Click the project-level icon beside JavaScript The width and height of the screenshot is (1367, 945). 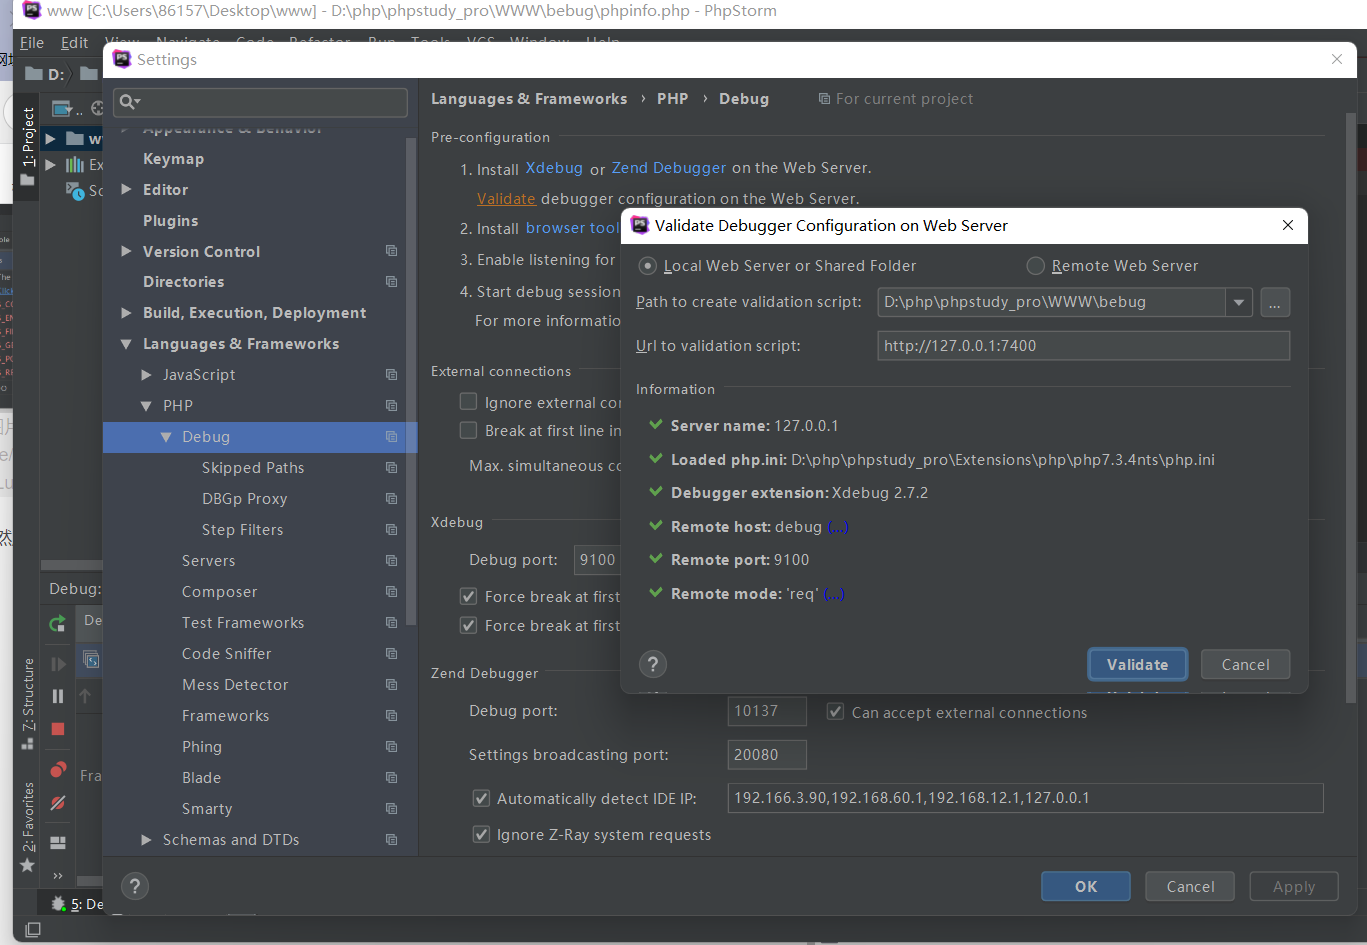pyautogui.click(x=392, y=375)
